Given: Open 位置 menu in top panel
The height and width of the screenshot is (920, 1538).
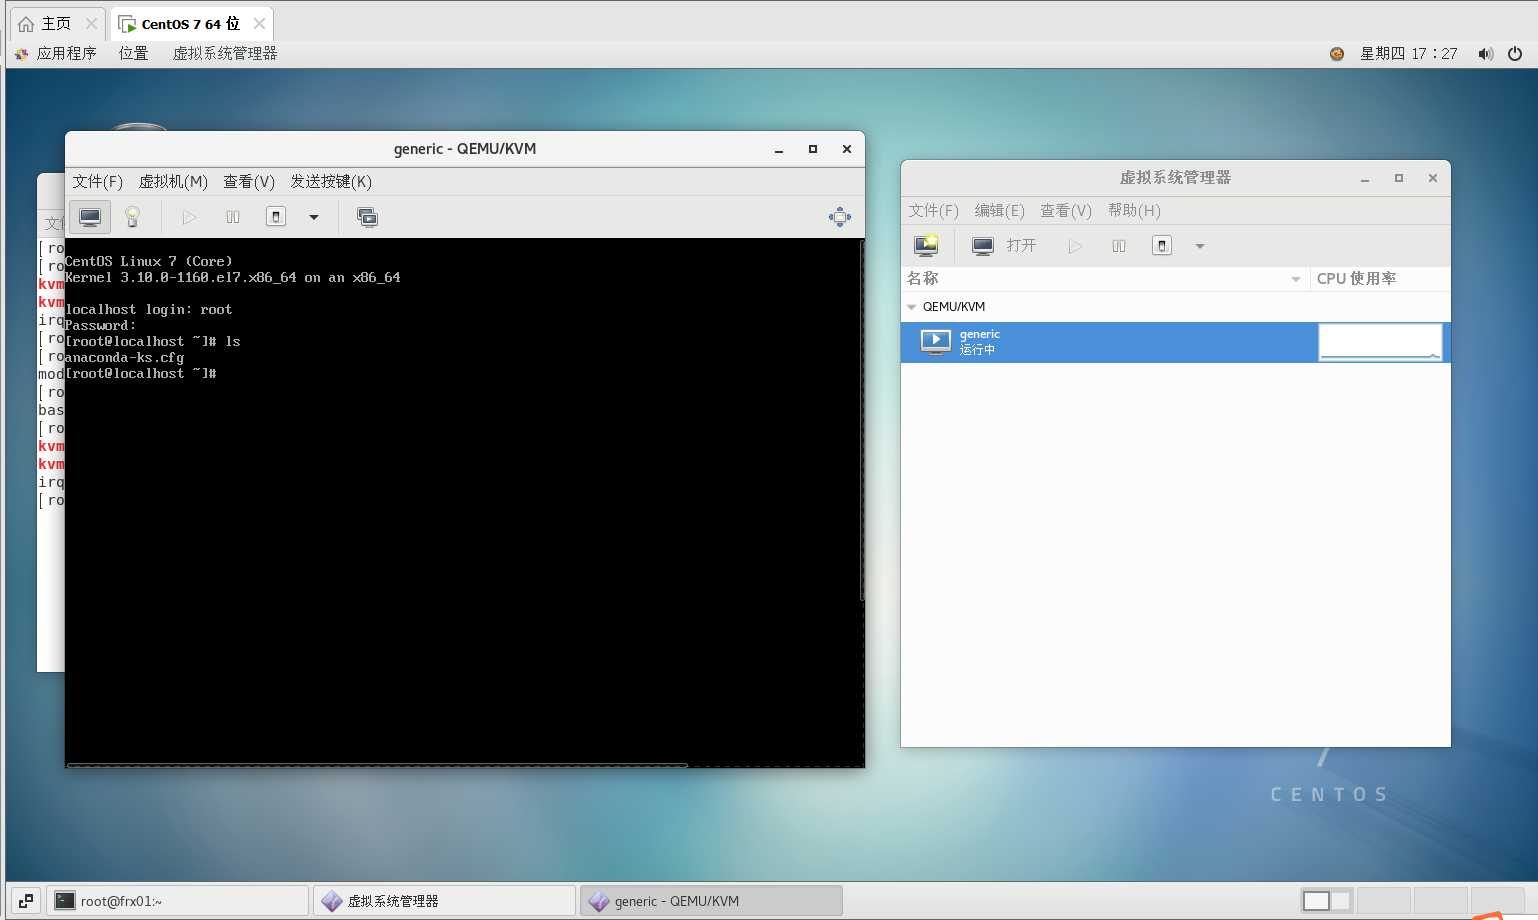Looking at the screenshot, I should pyautogui.click(x=133, y=53).
